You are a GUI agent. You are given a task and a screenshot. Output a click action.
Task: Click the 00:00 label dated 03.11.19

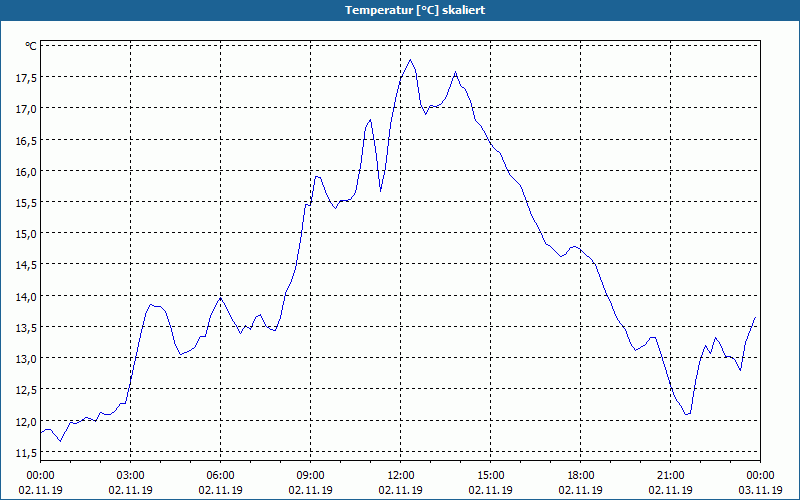point(760,475)
